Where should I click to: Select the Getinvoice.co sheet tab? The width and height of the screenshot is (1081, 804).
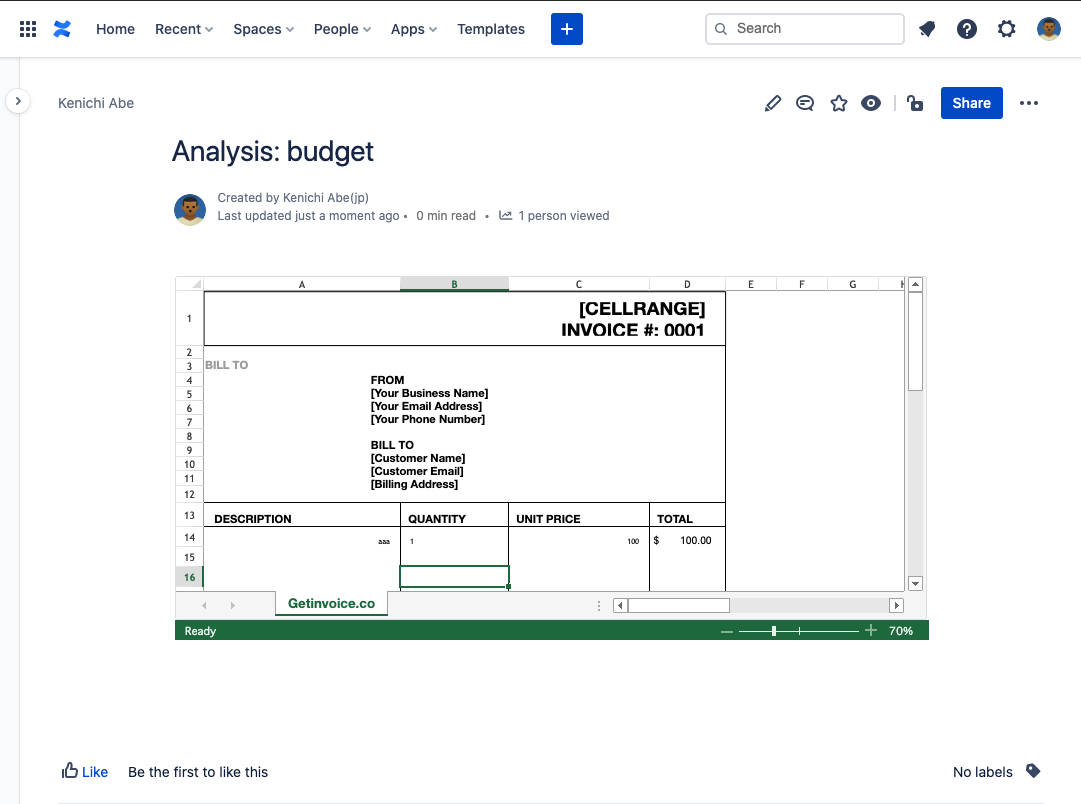[331, 604]
